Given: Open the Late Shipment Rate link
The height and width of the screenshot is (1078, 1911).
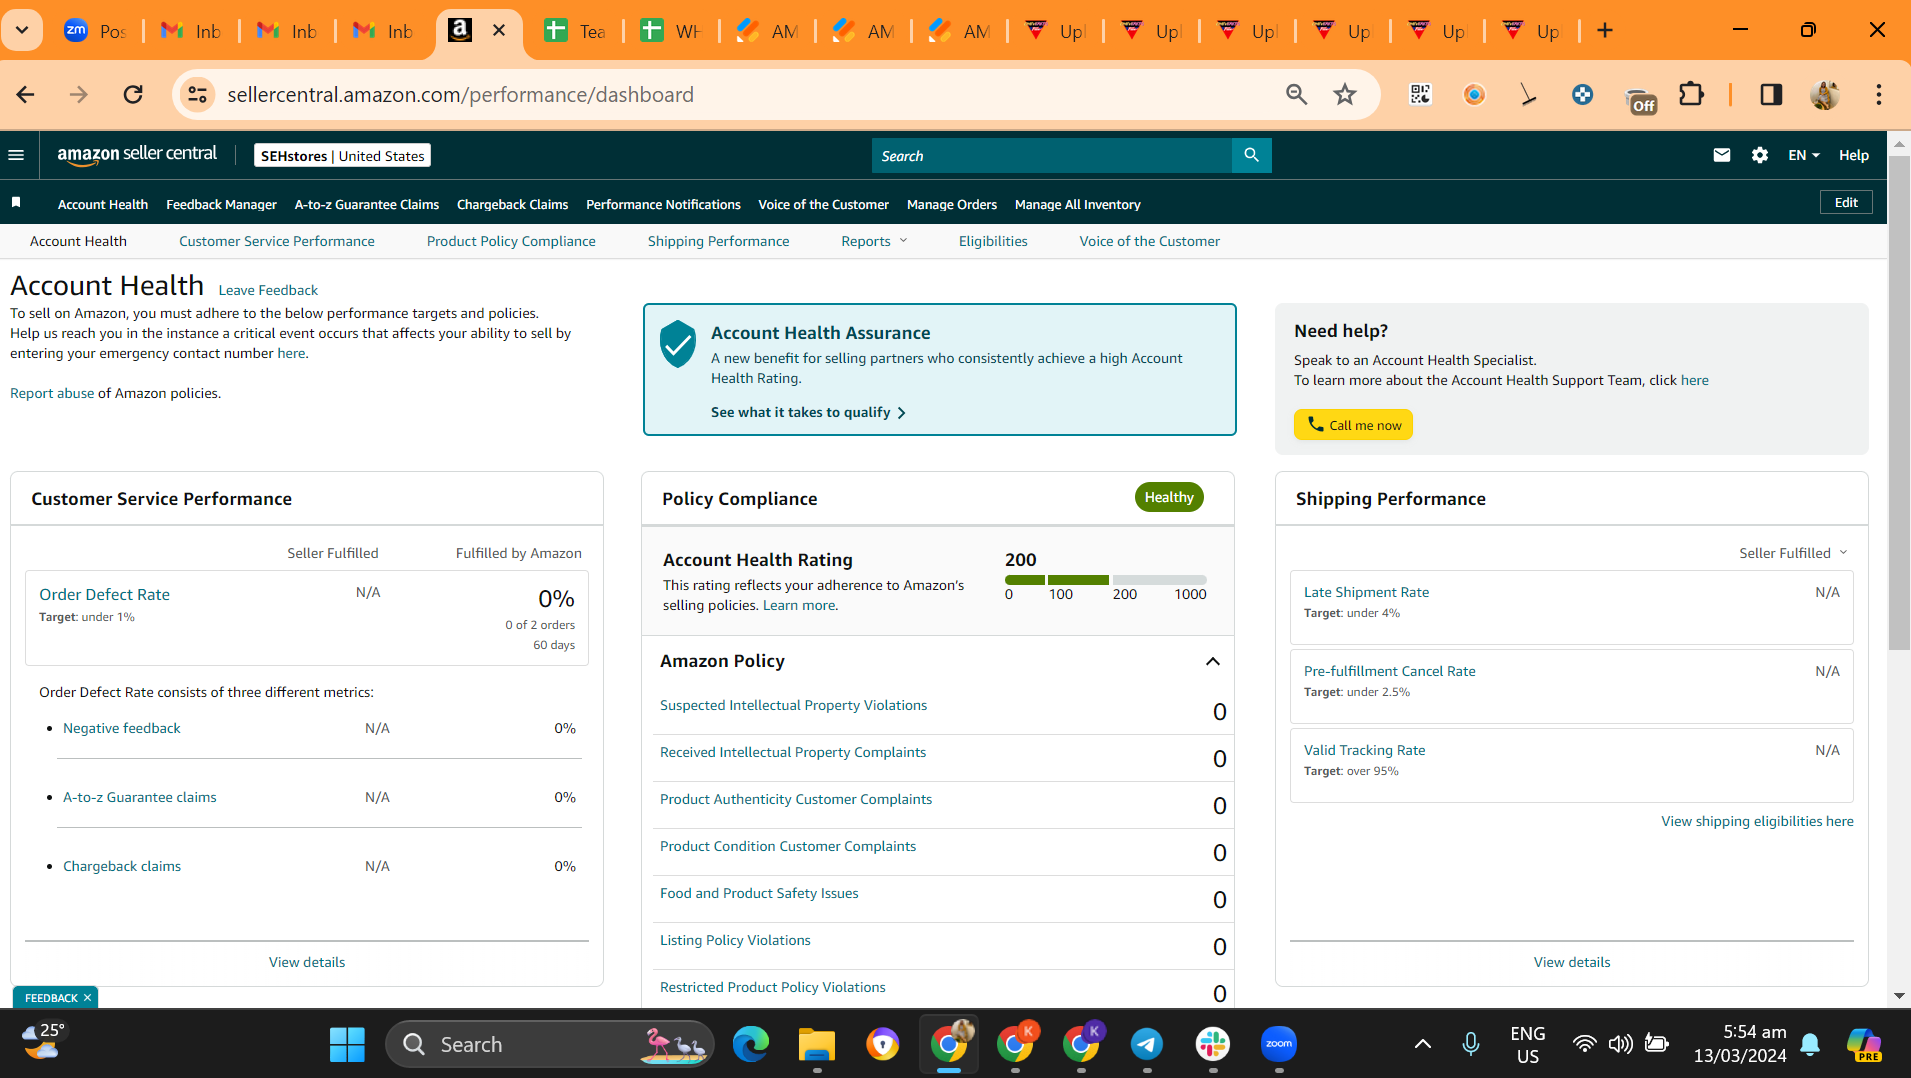Looking at the screenshot, I should 1366,592.
